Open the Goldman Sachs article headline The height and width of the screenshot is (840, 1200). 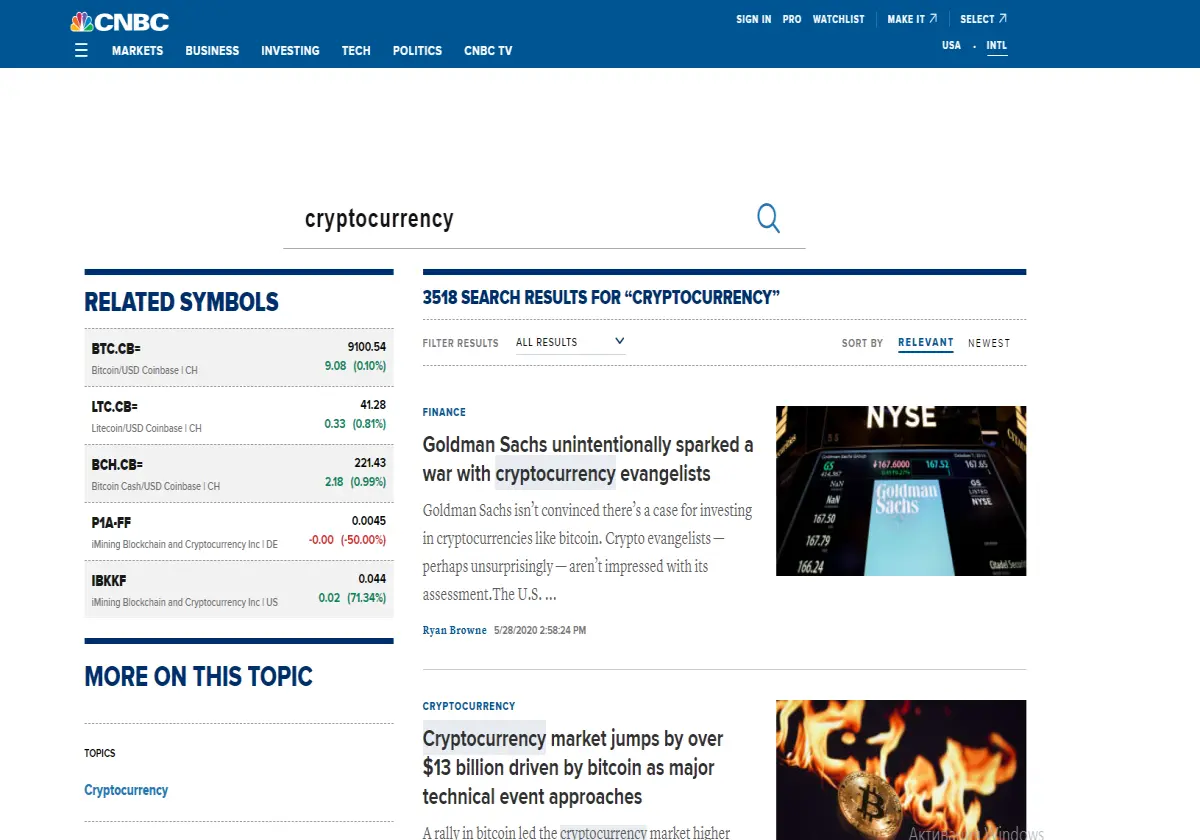point(588,459)
